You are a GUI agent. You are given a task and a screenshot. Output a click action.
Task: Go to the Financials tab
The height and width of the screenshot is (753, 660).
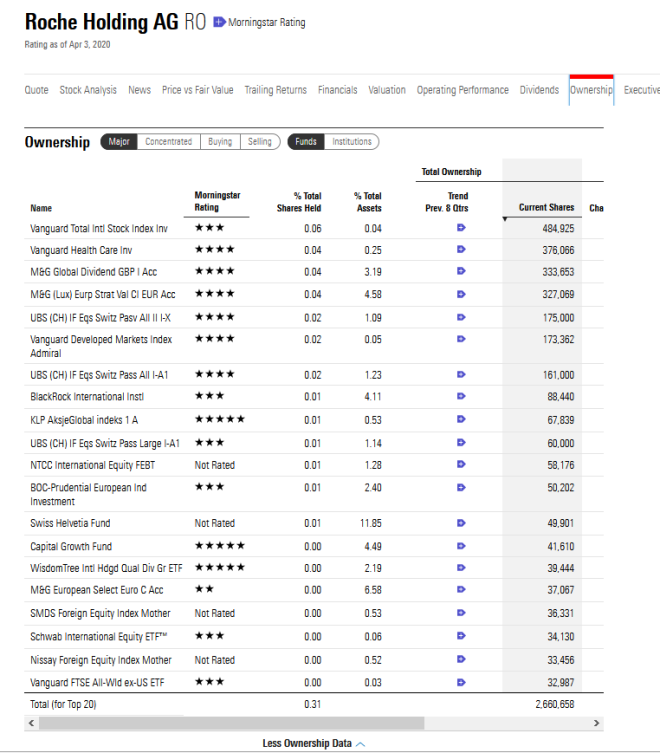[337, 90]
